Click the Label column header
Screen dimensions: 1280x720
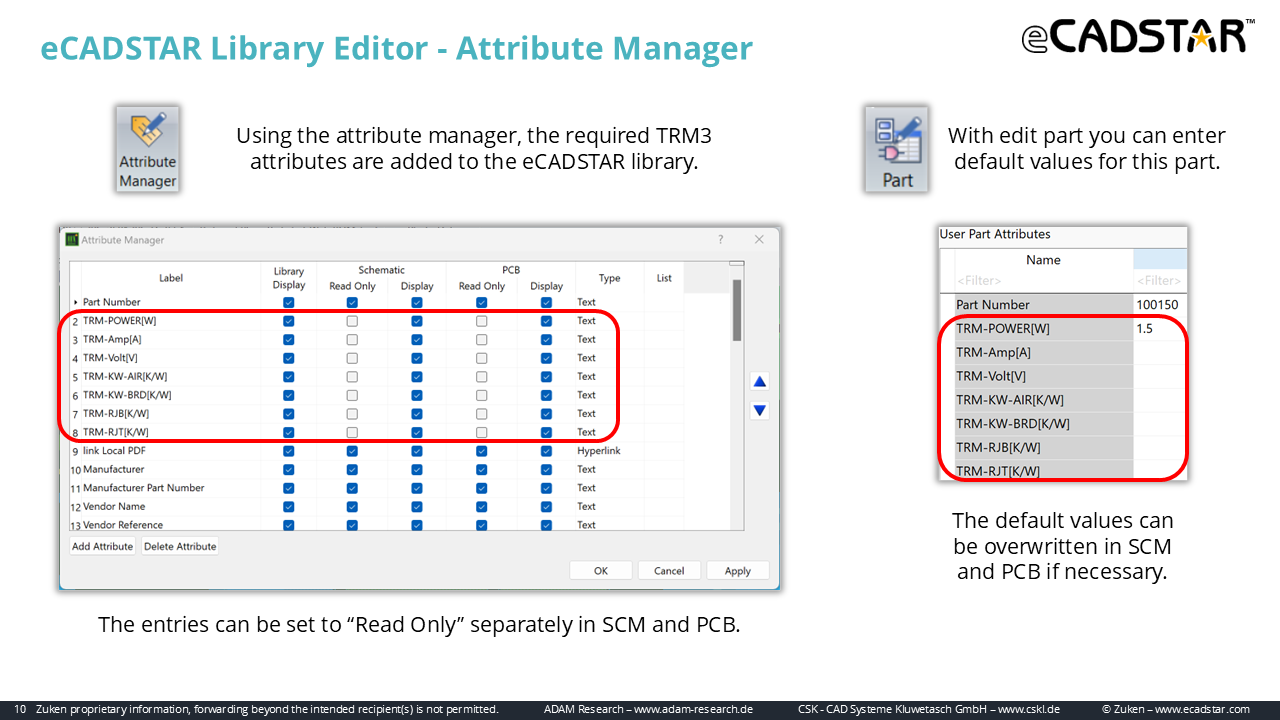pos(171,278)
